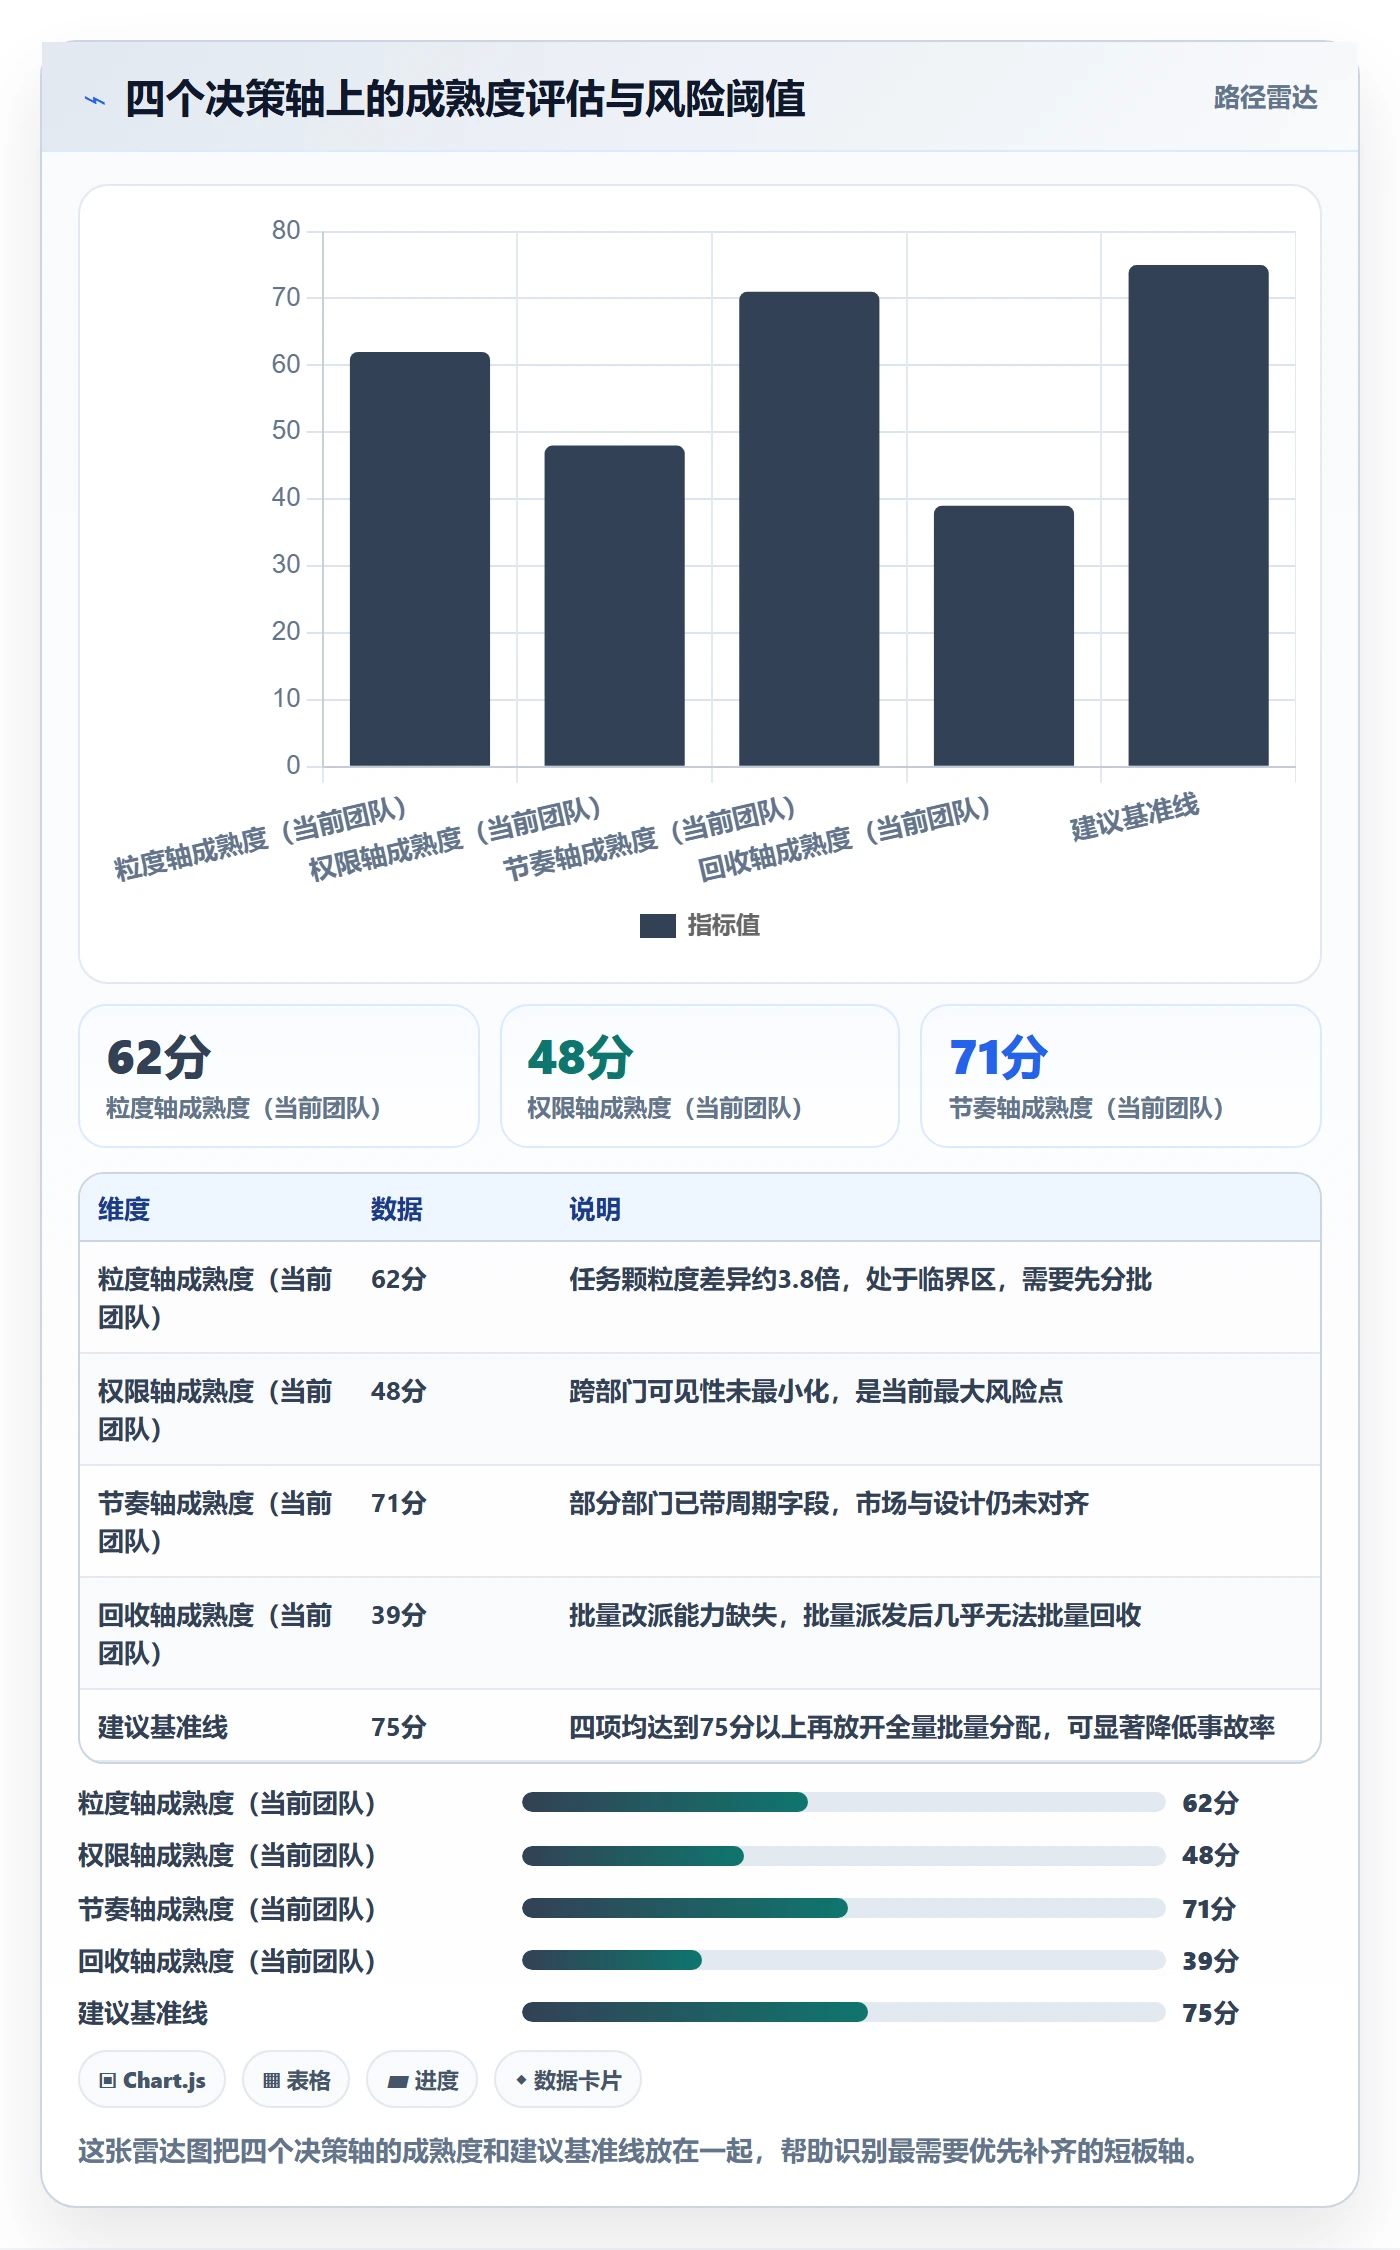Click the 维度 column header

click(x=124, y=1209)
